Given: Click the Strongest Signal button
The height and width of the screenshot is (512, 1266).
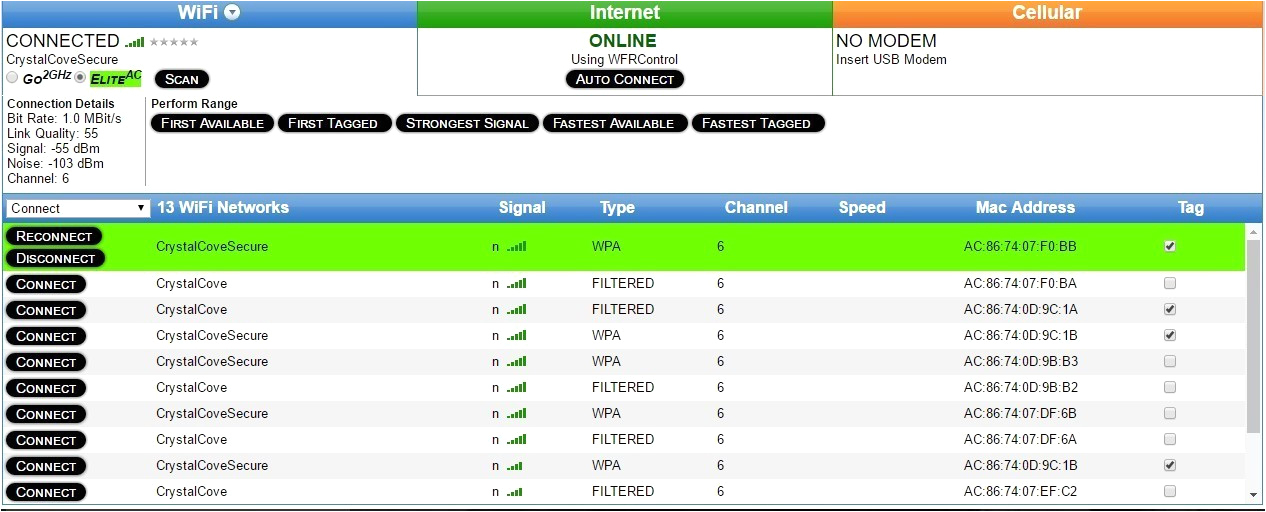Looking at the screenshot, I should pos(467,123).
